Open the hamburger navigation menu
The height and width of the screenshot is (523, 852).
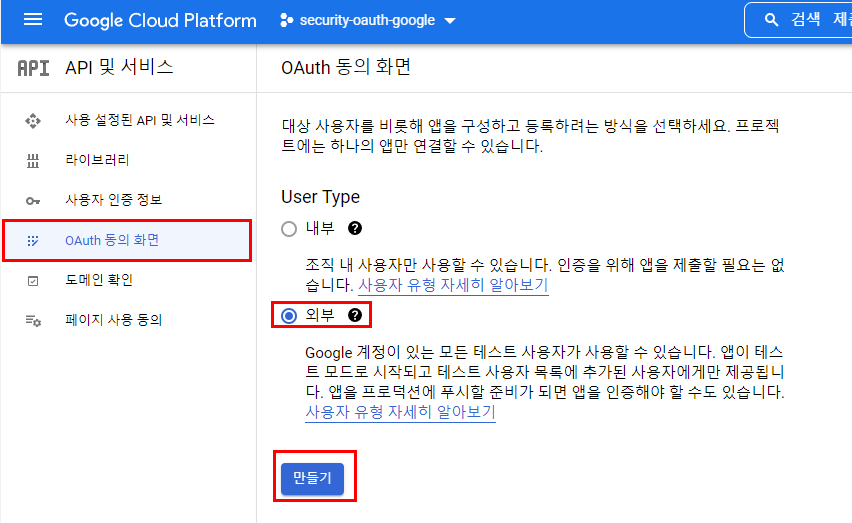click(x=33, y=20)
